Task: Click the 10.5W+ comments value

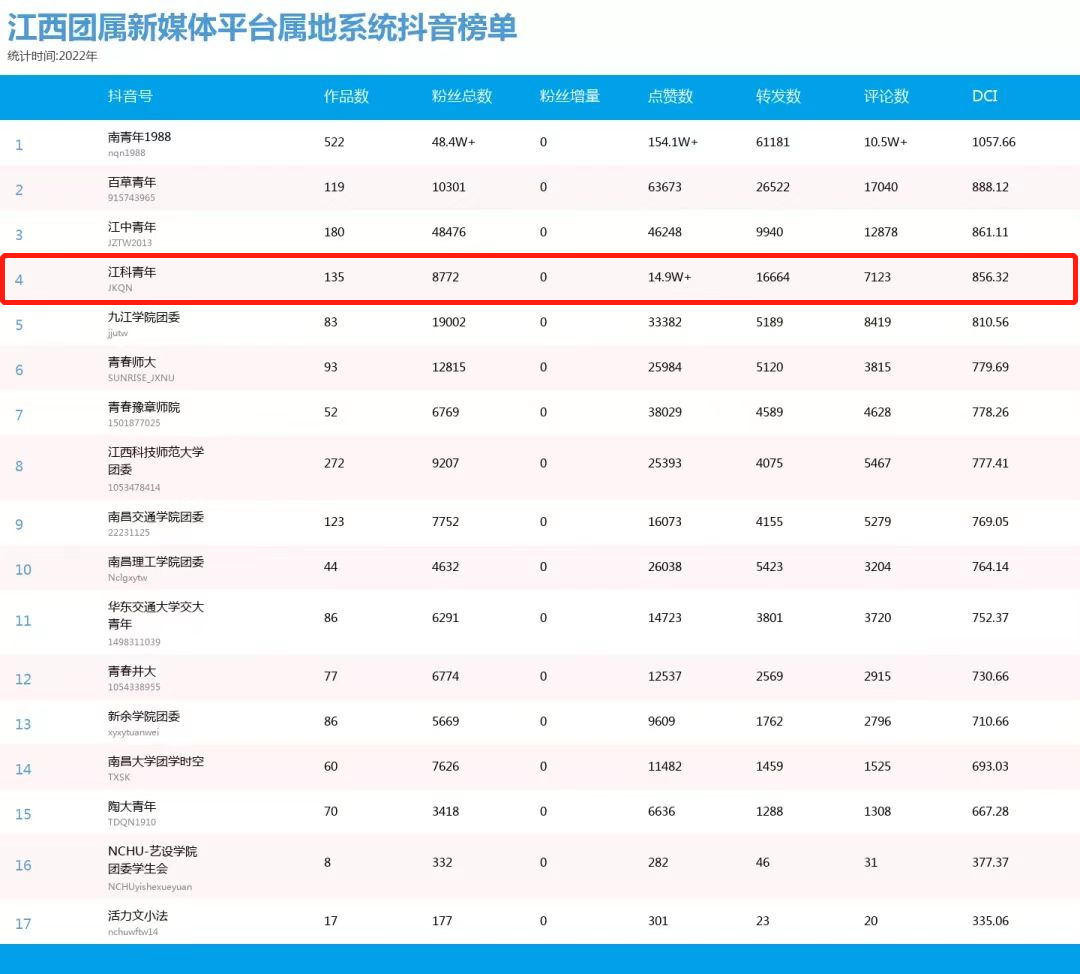Action: (x=886, y=142)
